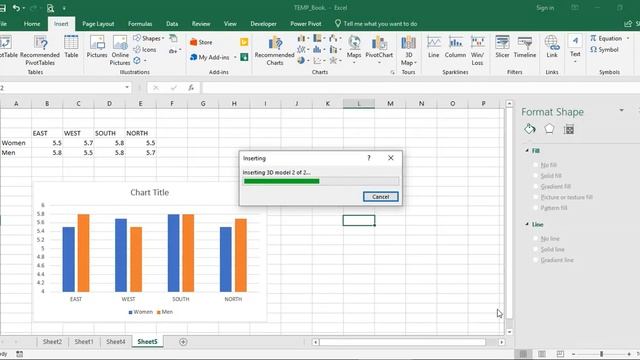Viewport: 640px width, 360px height.
Task: Open the Formulas tab
Action: point(140,24)
